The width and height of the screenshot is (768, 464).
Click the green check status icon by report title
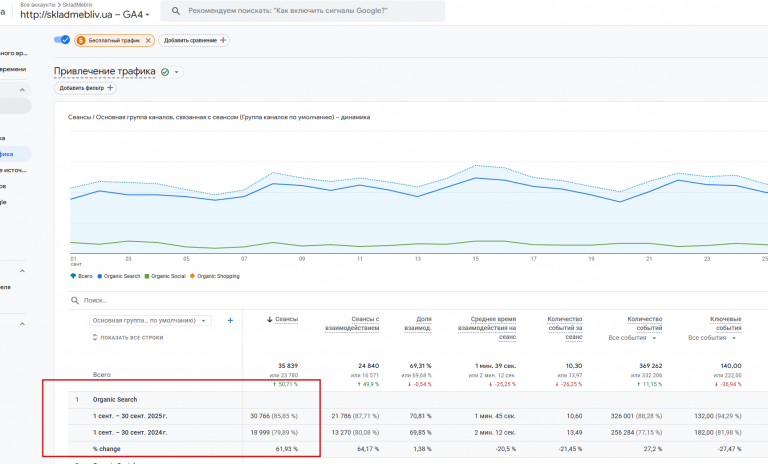click(x=165, y=72)
